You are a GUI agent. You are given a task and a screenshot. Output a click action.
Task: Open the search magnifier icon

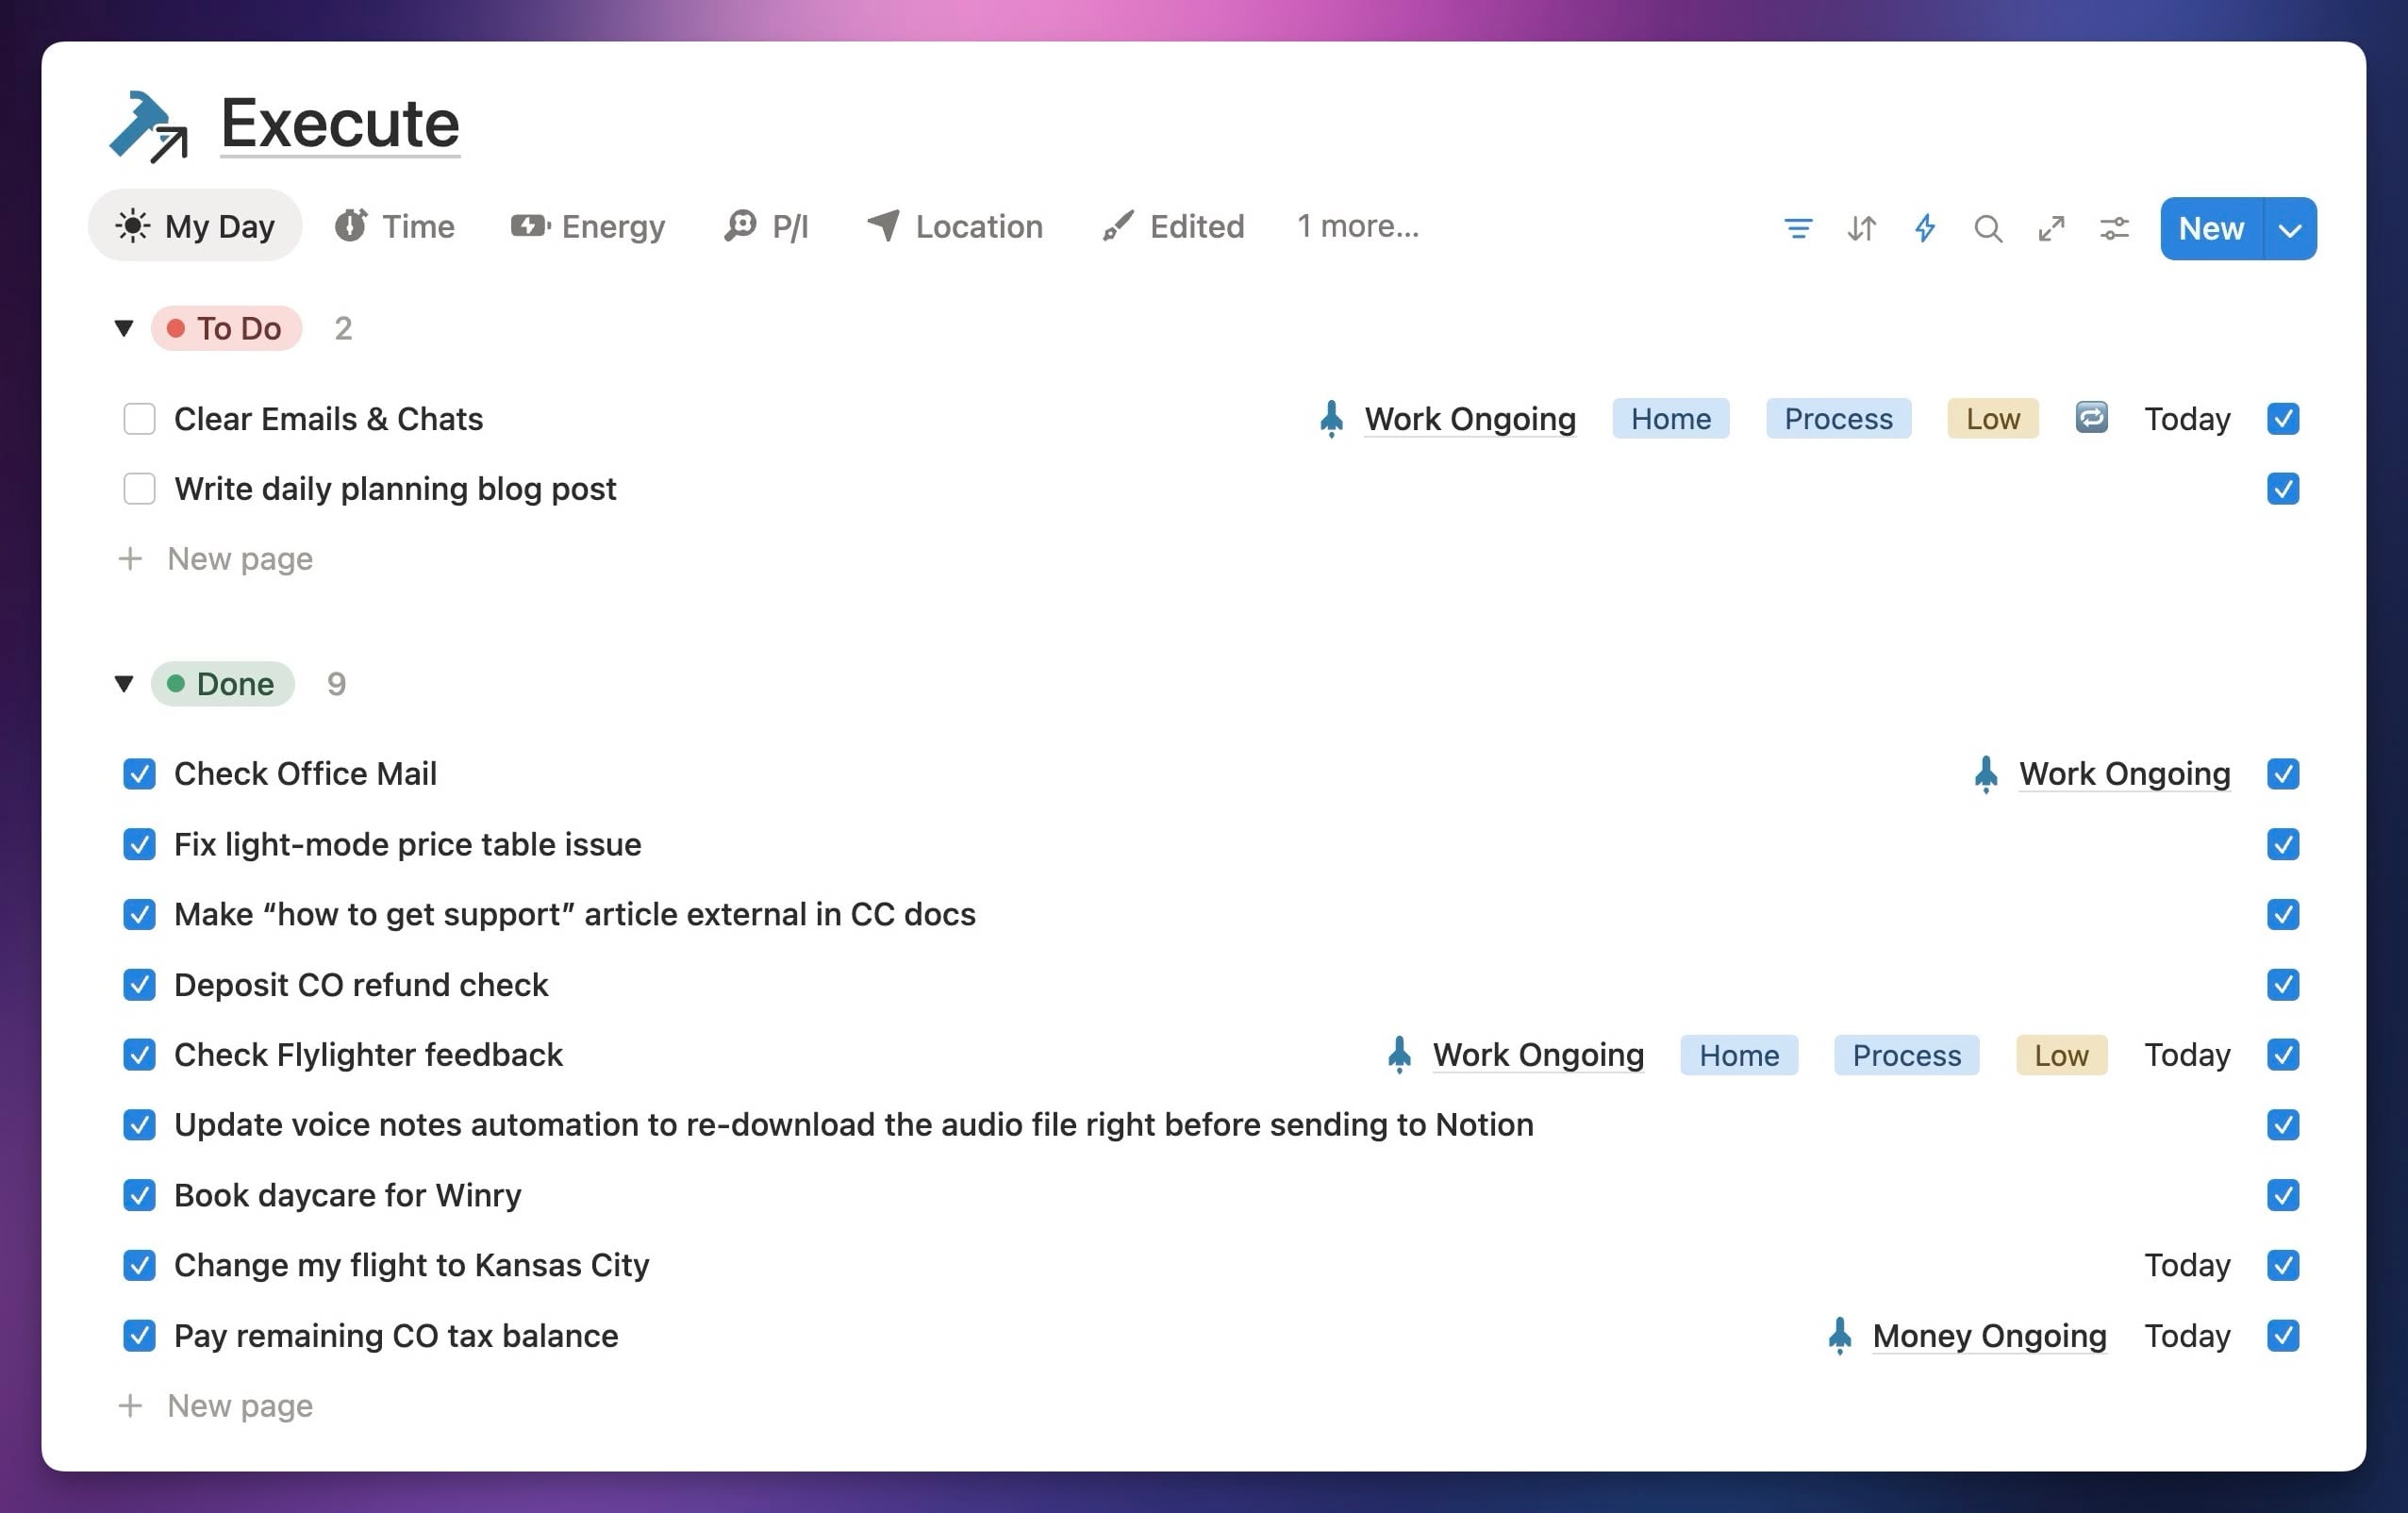pyautogui.click(x=1987, y=229)
